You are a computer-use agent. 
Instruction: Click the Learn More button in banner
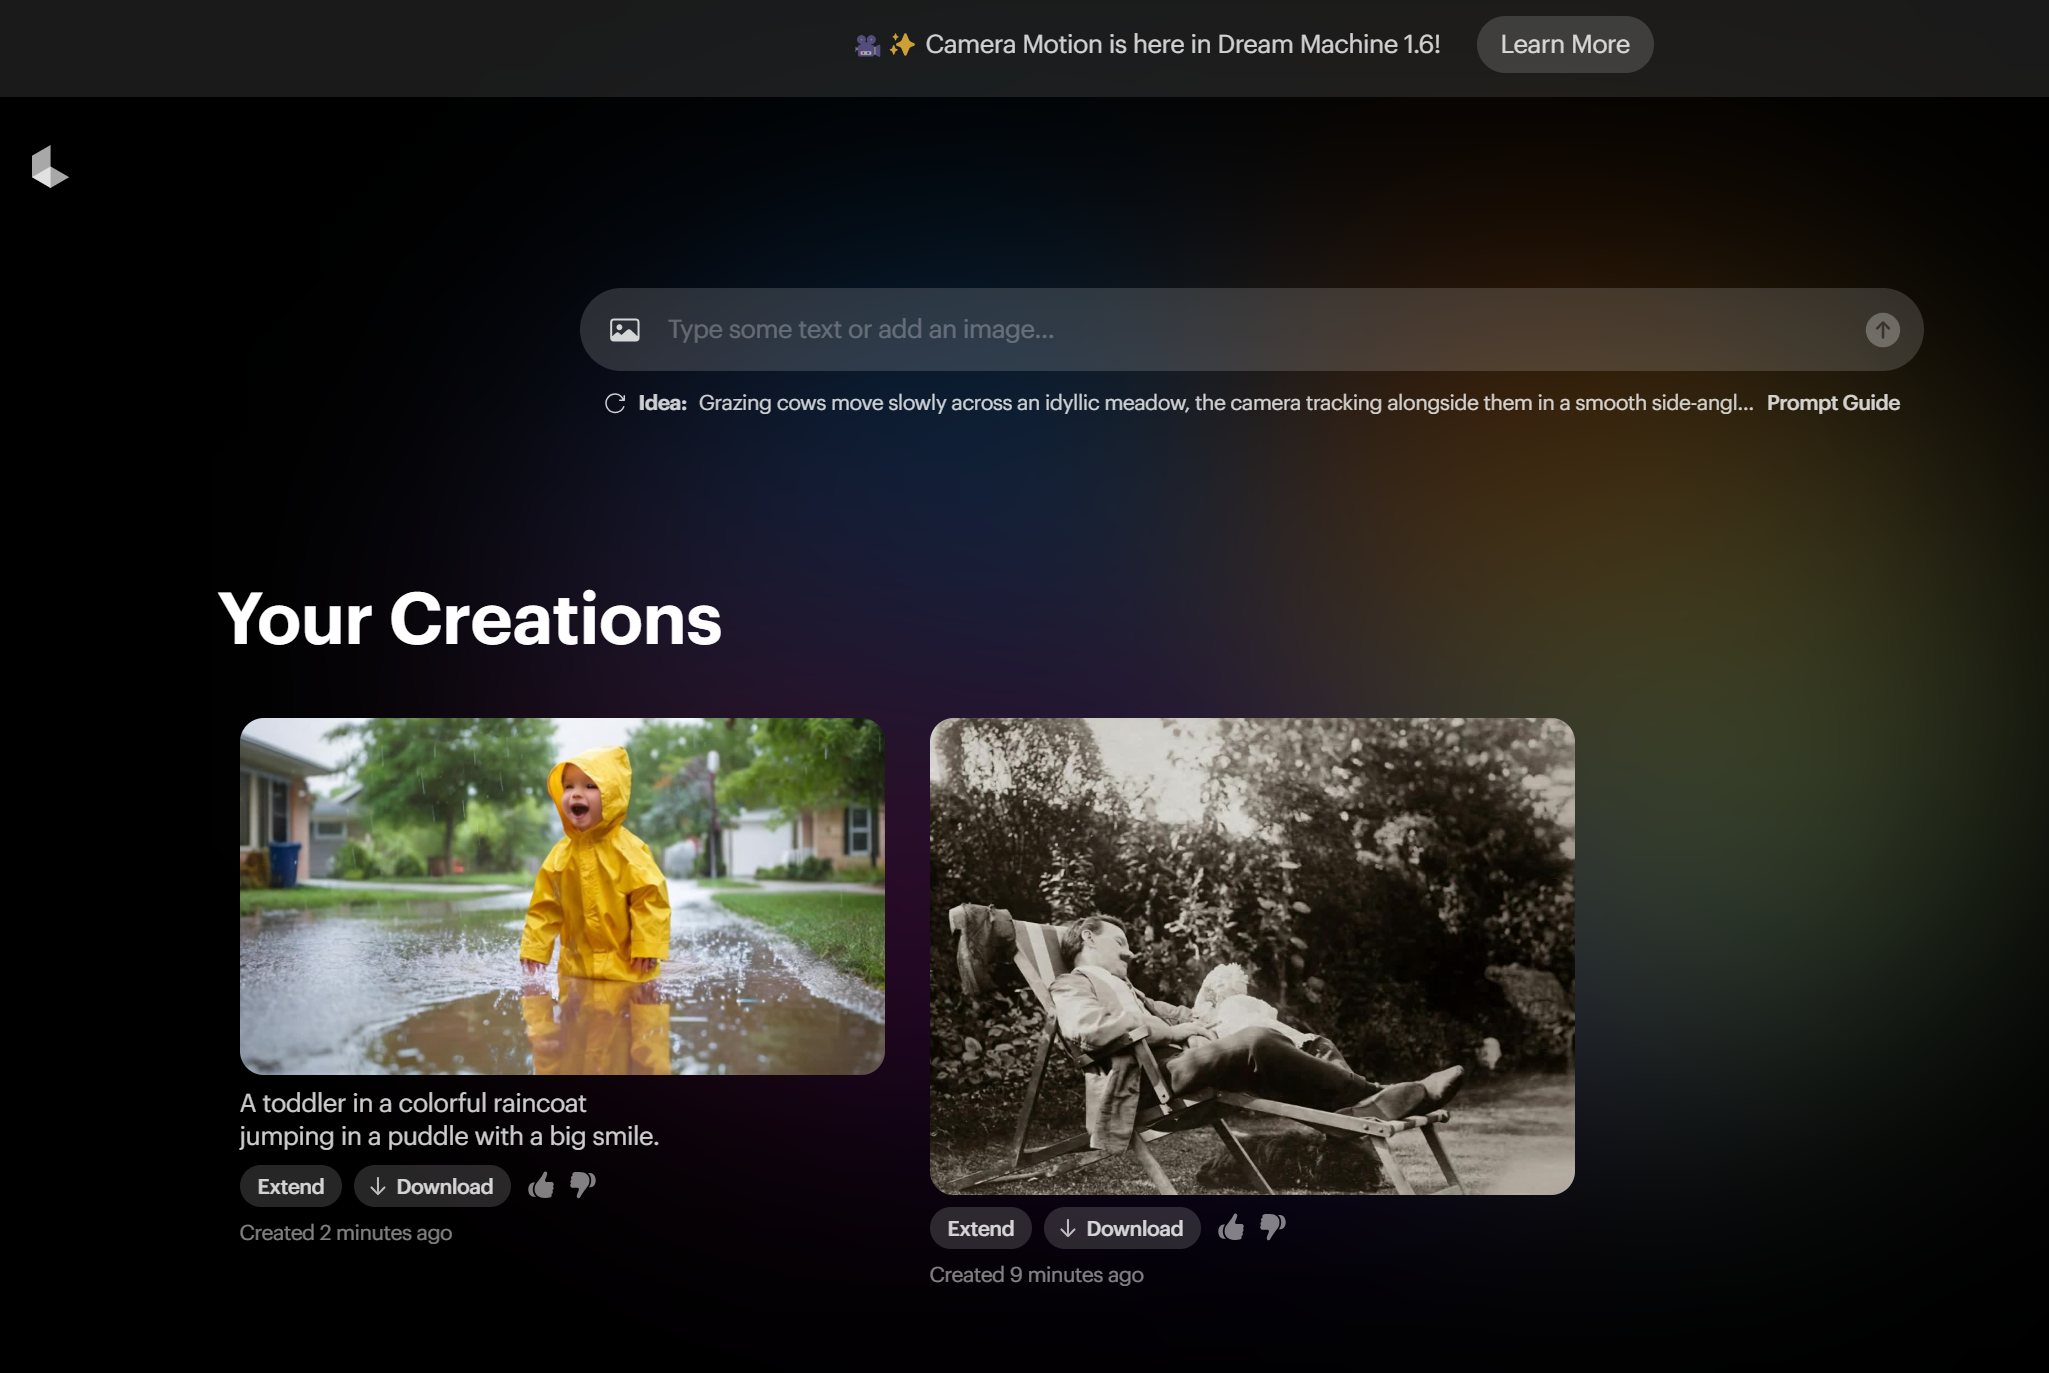click(1564, 45)
